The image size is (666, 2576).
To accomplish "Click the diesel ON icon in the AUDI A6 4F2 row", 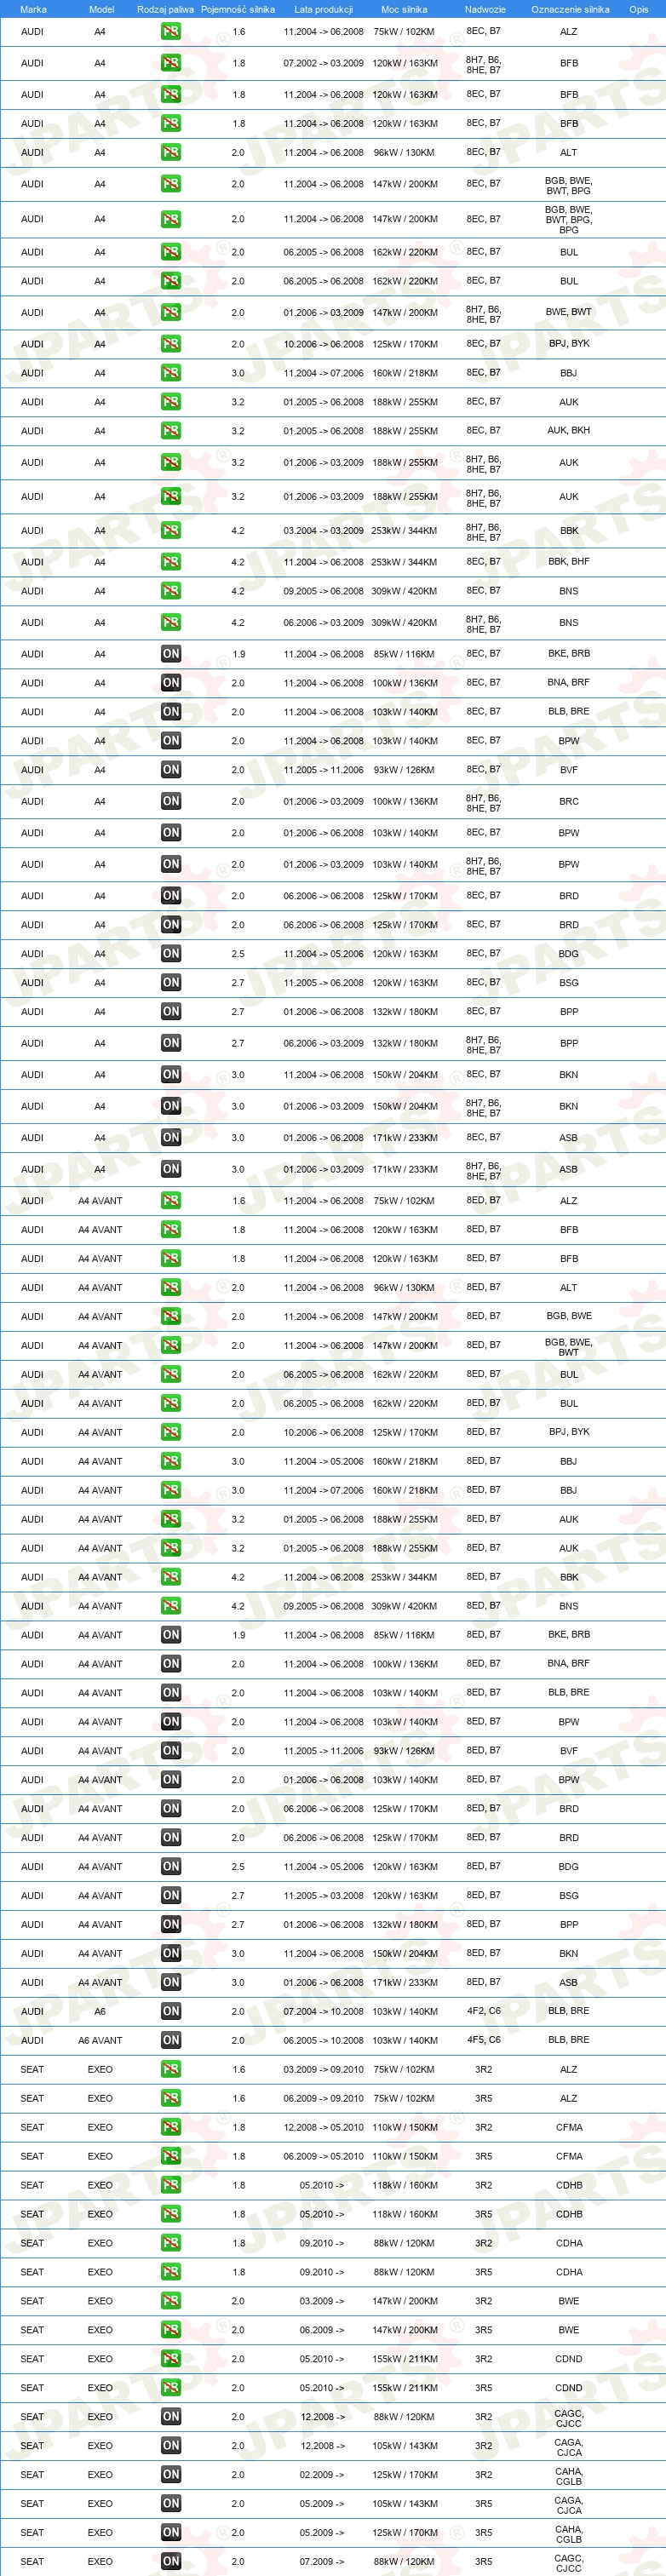I will 171,2012.
